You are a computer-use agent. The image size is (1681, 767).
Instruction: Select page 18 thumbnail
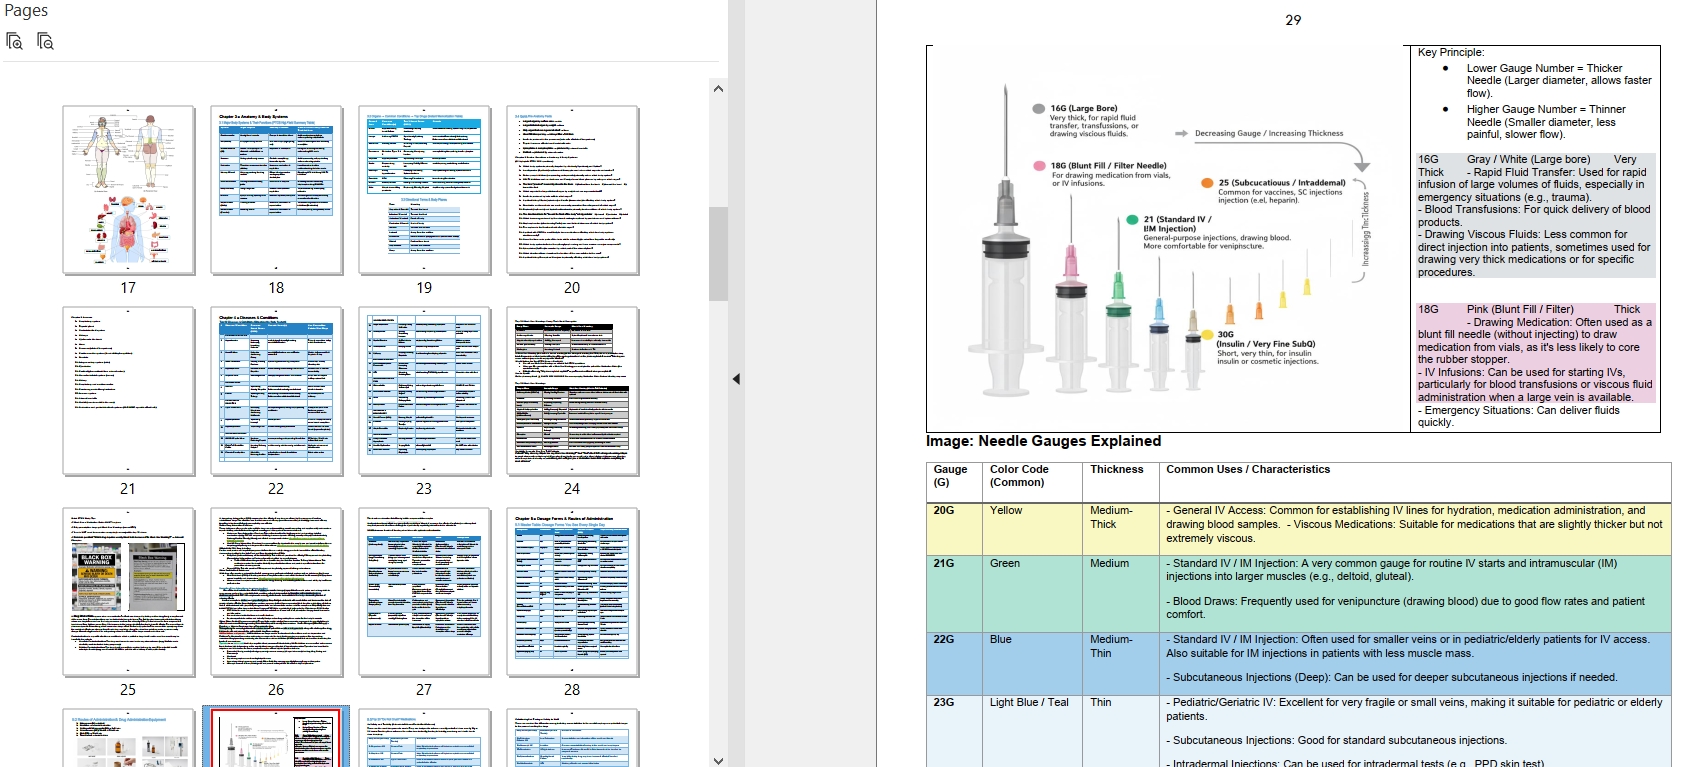coord(276,190)
